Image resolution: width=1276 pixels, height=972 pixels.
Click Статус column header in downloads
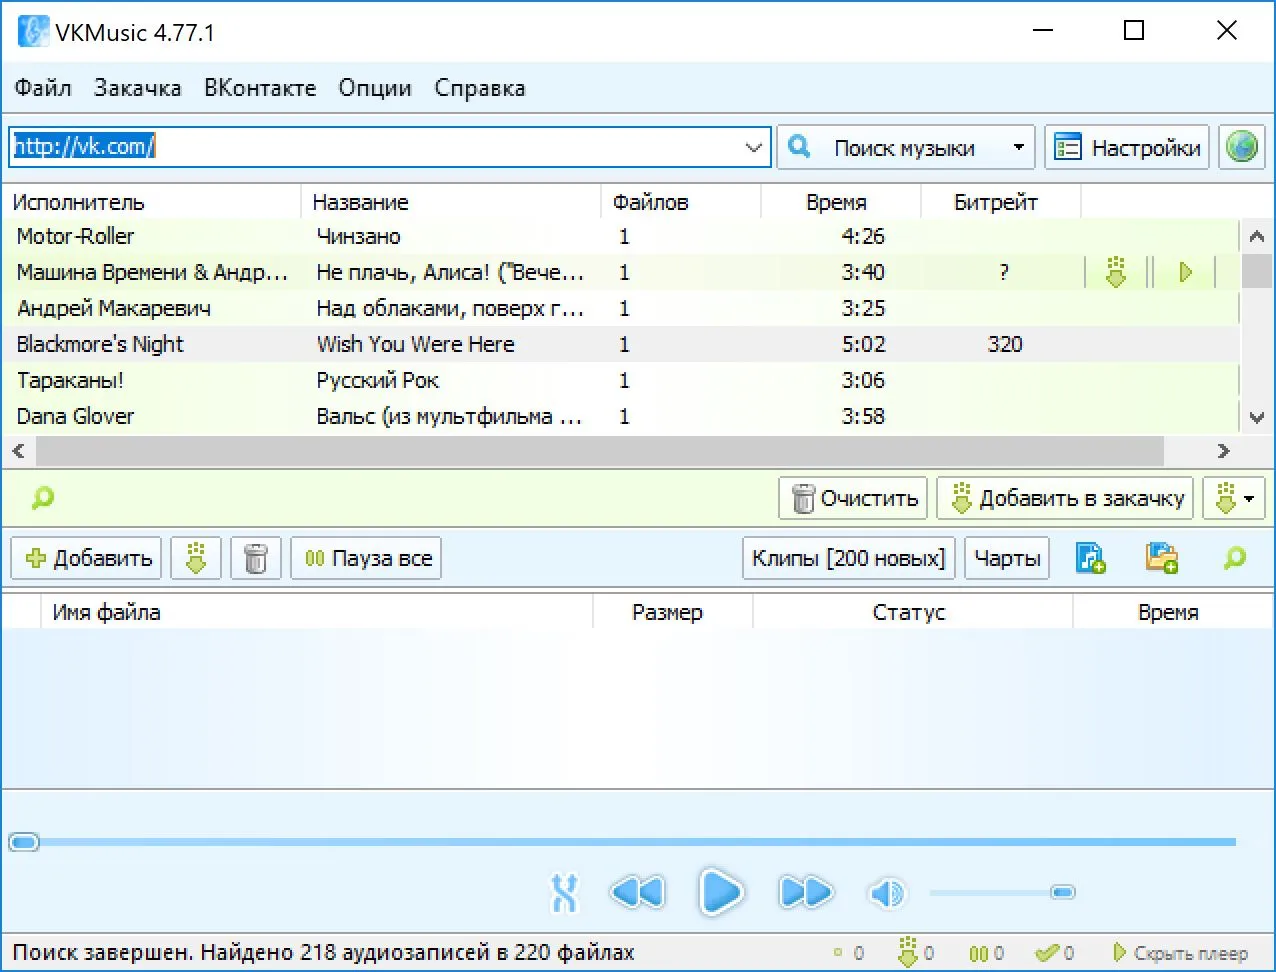click(x=913, y=612)
